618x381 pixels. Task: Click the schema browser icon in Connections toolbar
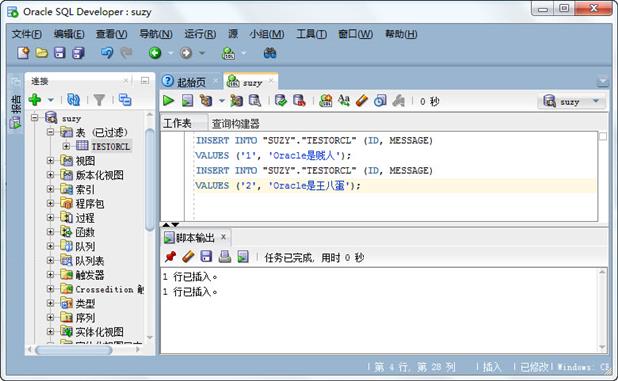pyautogui.click(x=125, y=100)
